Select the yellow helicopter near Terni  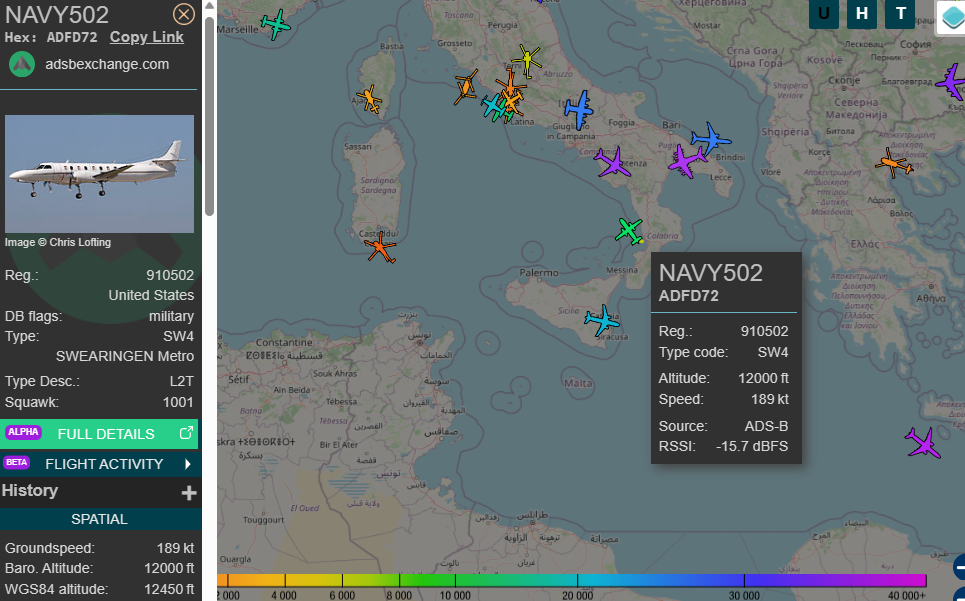point(527,60)
